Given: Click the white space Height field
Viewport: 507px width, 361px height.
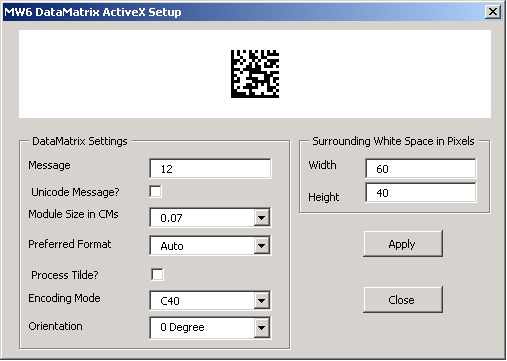Looking at the screenshot, I should (421, 193).
